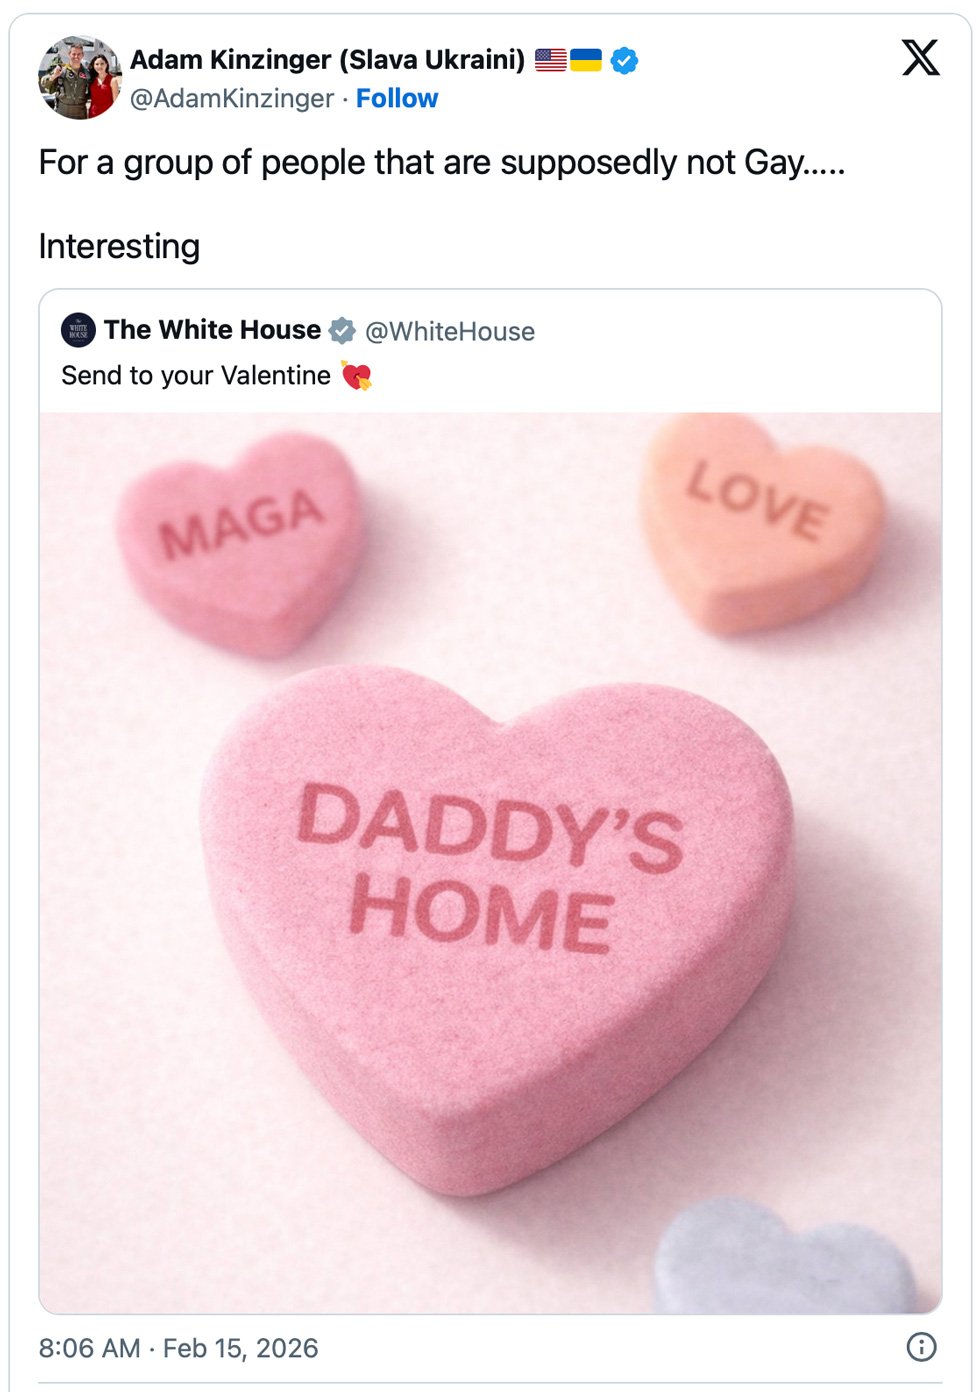Image resolution: width=980 pixels, height=1392 pixels.
Task: Click the "supposedly not Gay" tweet text
Action: [x=442, y=162]
